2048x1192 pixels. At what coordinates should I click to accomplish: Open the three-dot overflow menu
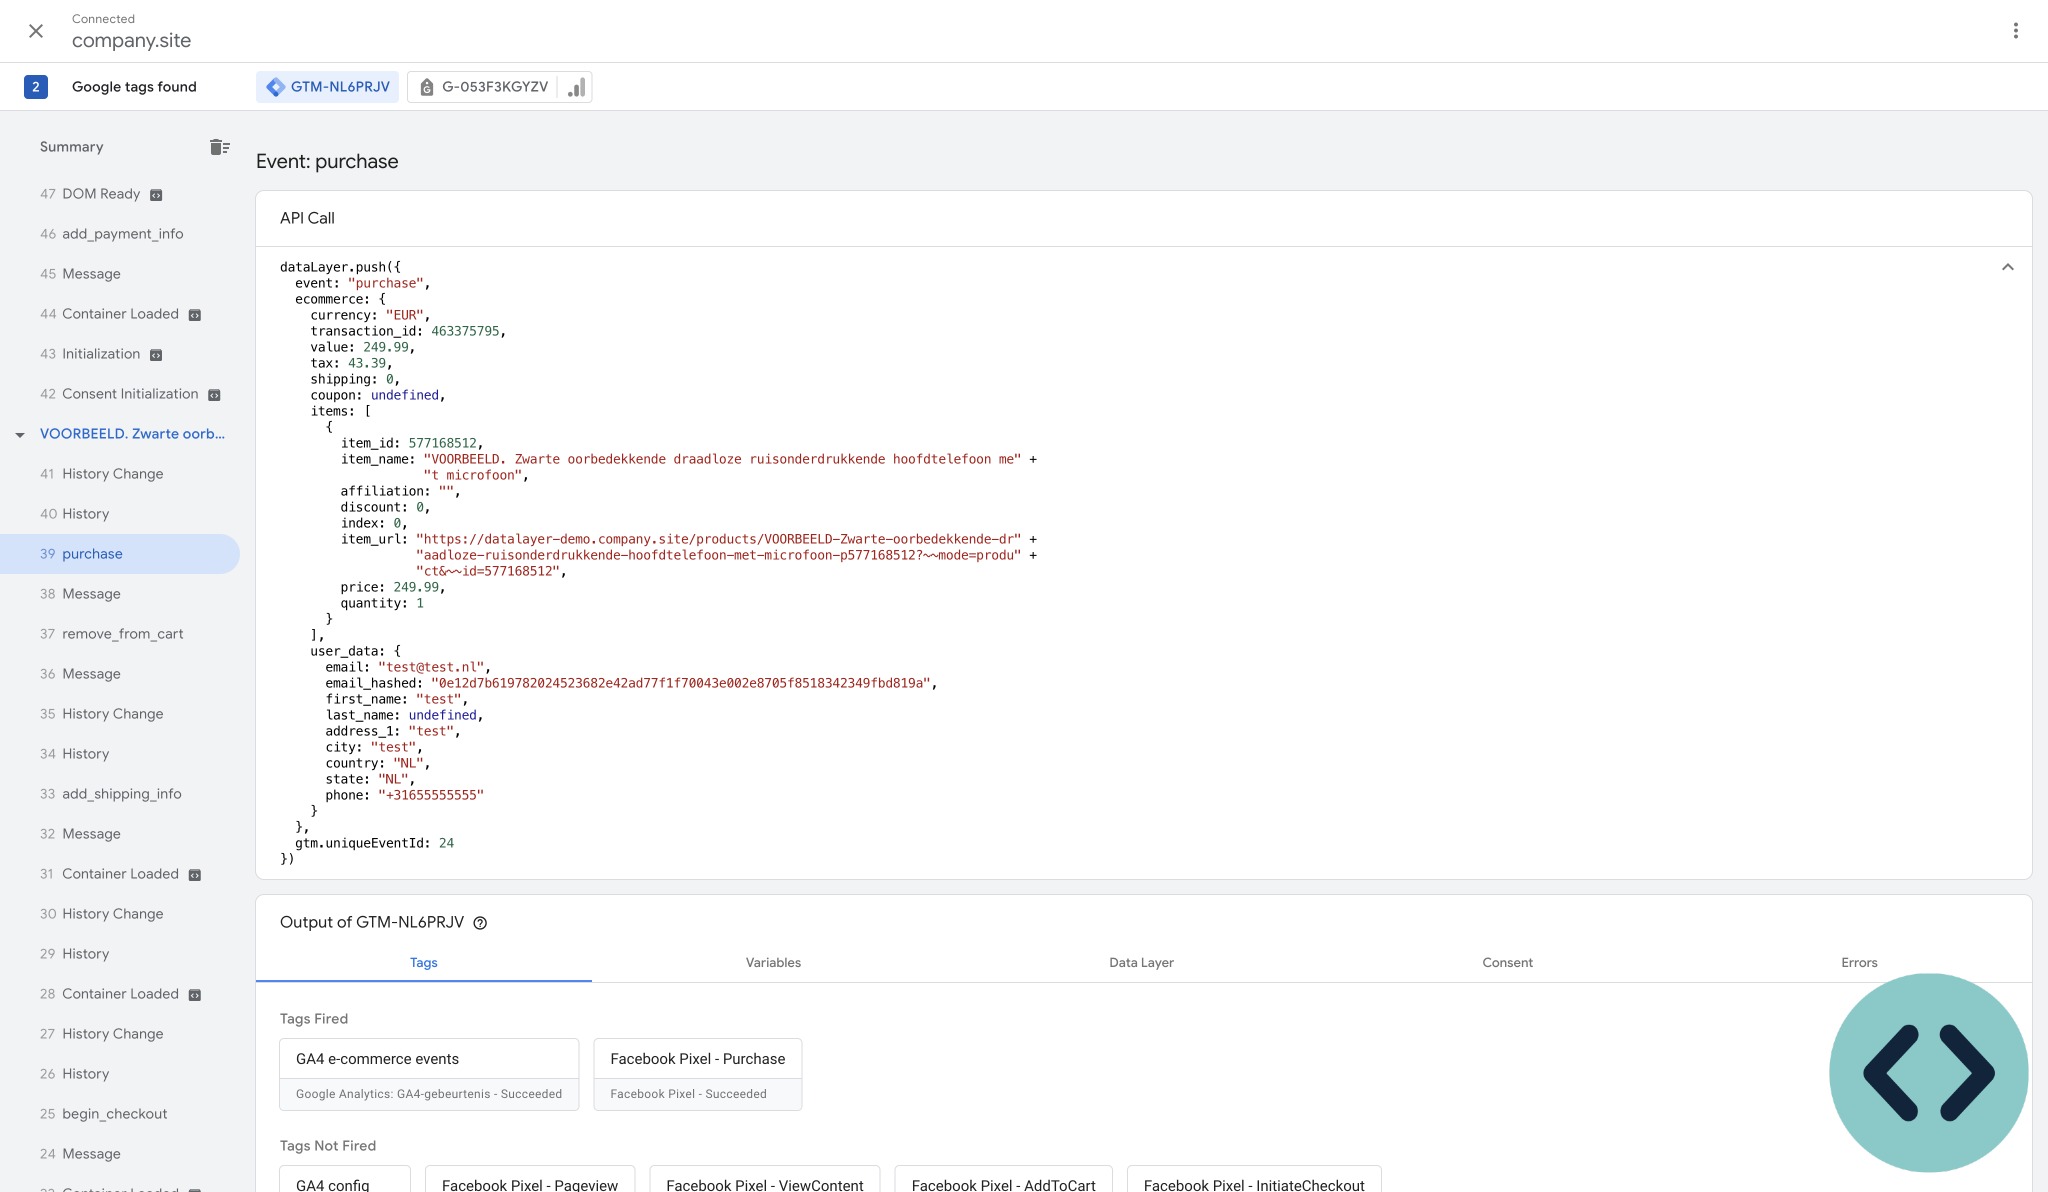click(x=2015, y=31)
